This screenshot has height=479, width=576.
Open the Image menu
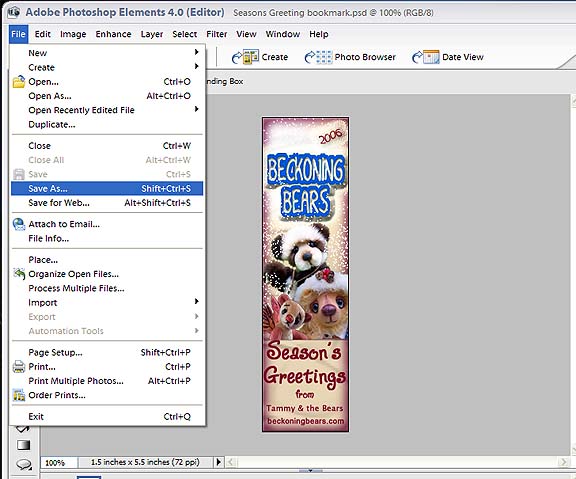tap(73, 34)
